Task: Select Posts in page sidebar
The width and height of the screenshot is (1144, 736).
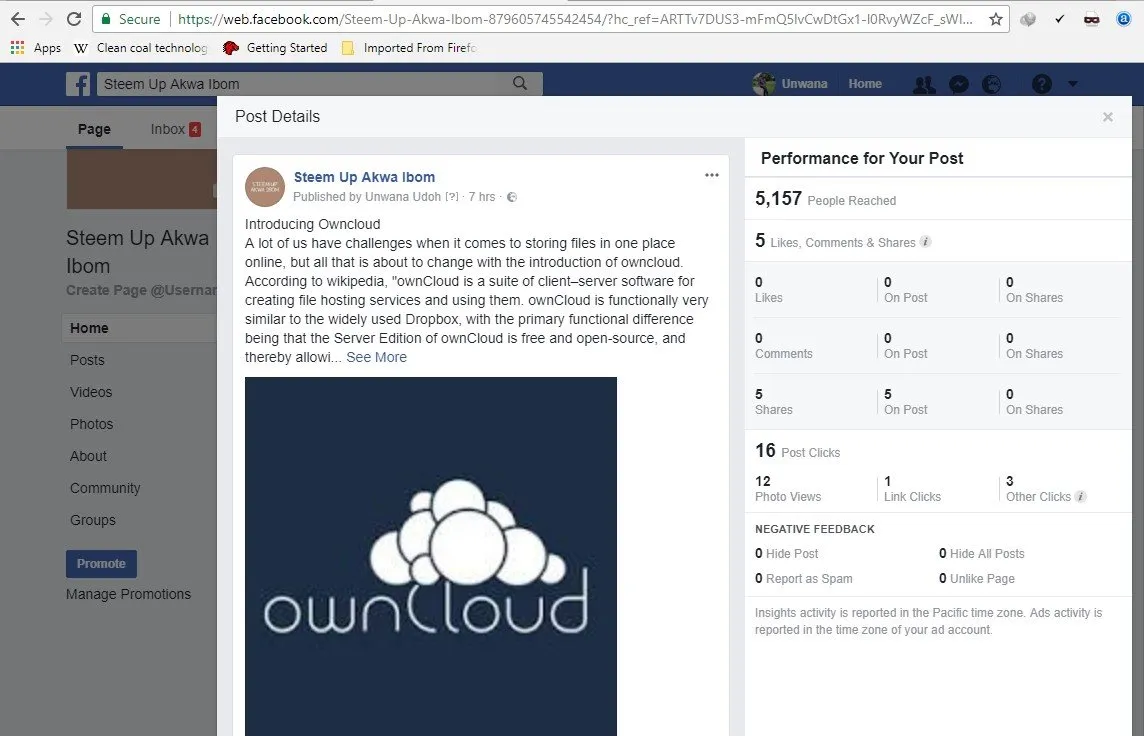Action: click(x=87, y=360)
